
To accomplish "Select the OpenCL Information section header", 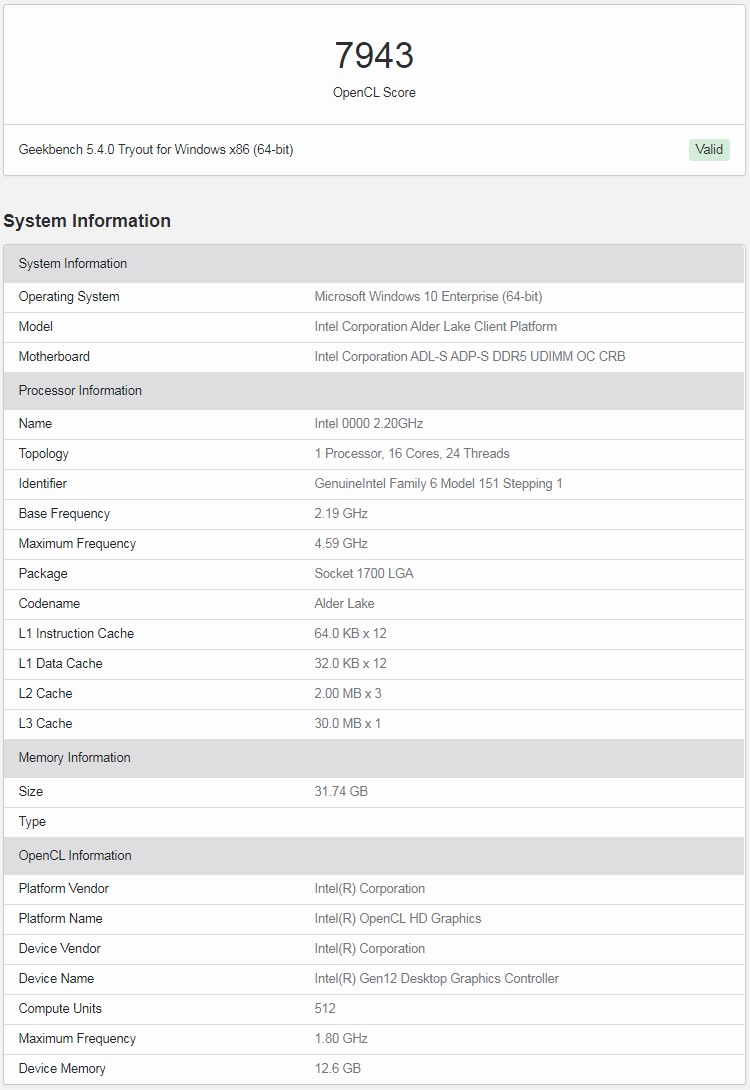I will pyautogui.click(x=75, y=856).
